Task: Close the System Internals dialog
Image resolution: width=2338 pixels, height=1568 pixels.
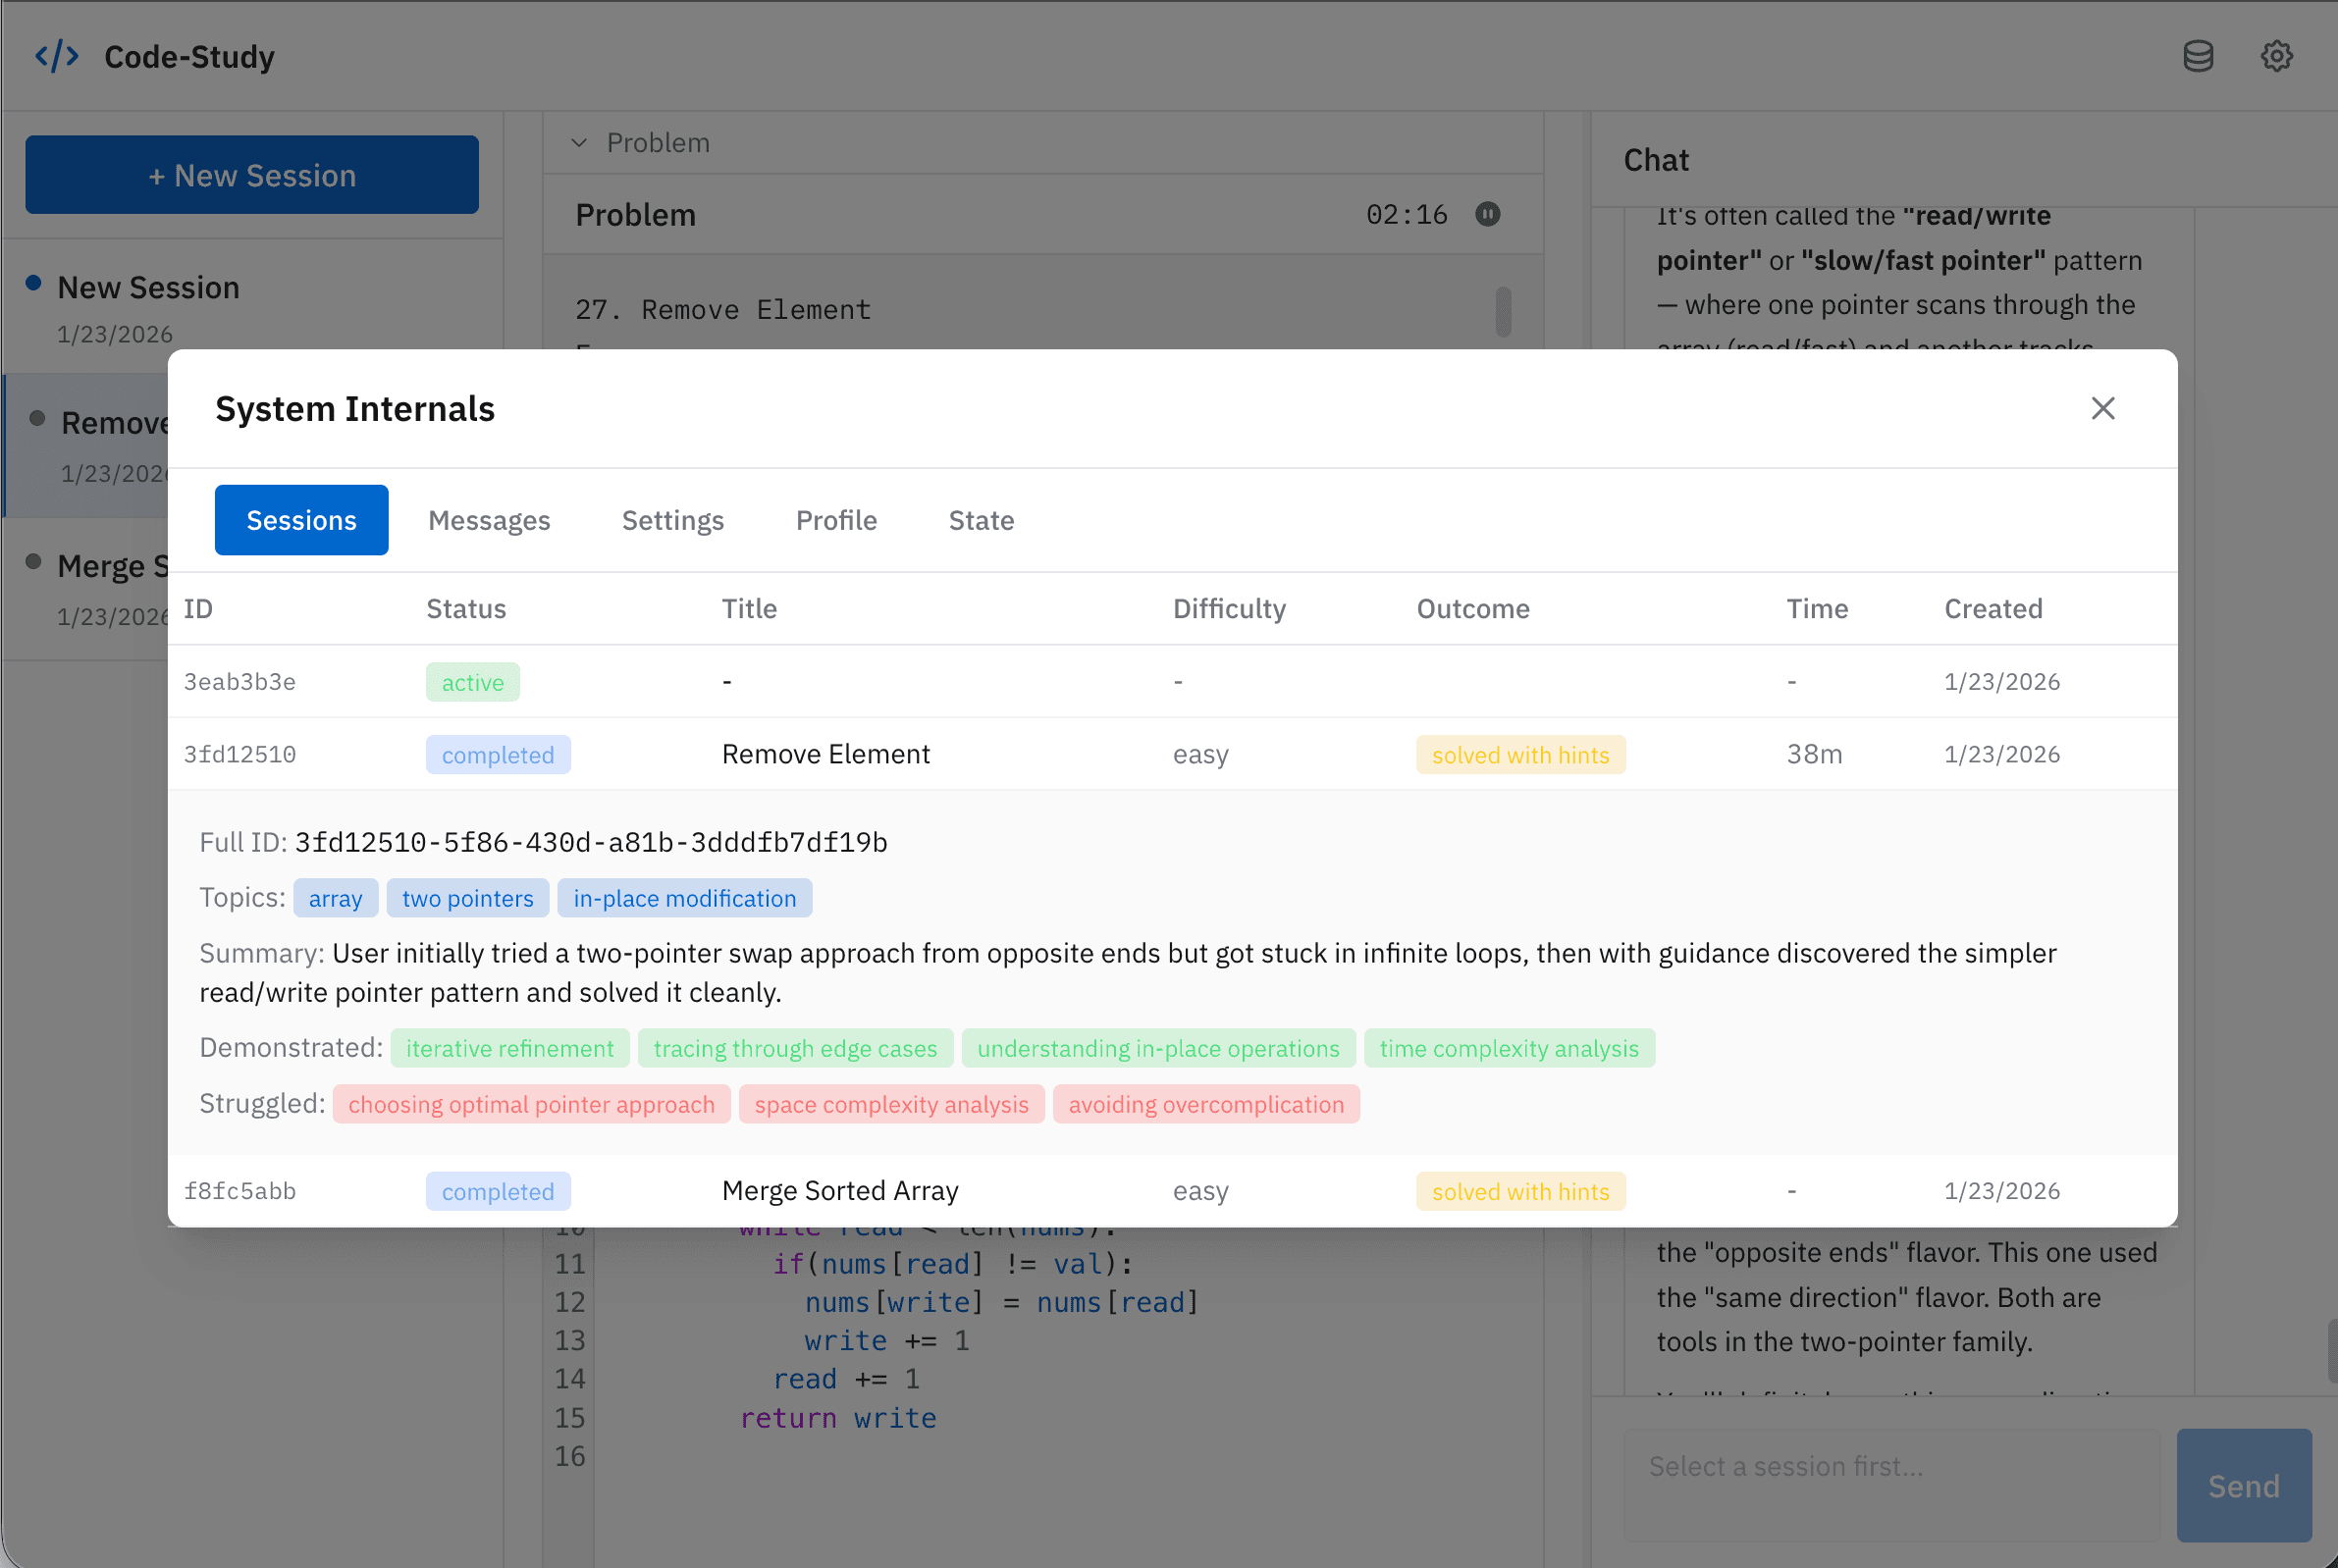Action: pyautogui.click(x=2102, y=408)
